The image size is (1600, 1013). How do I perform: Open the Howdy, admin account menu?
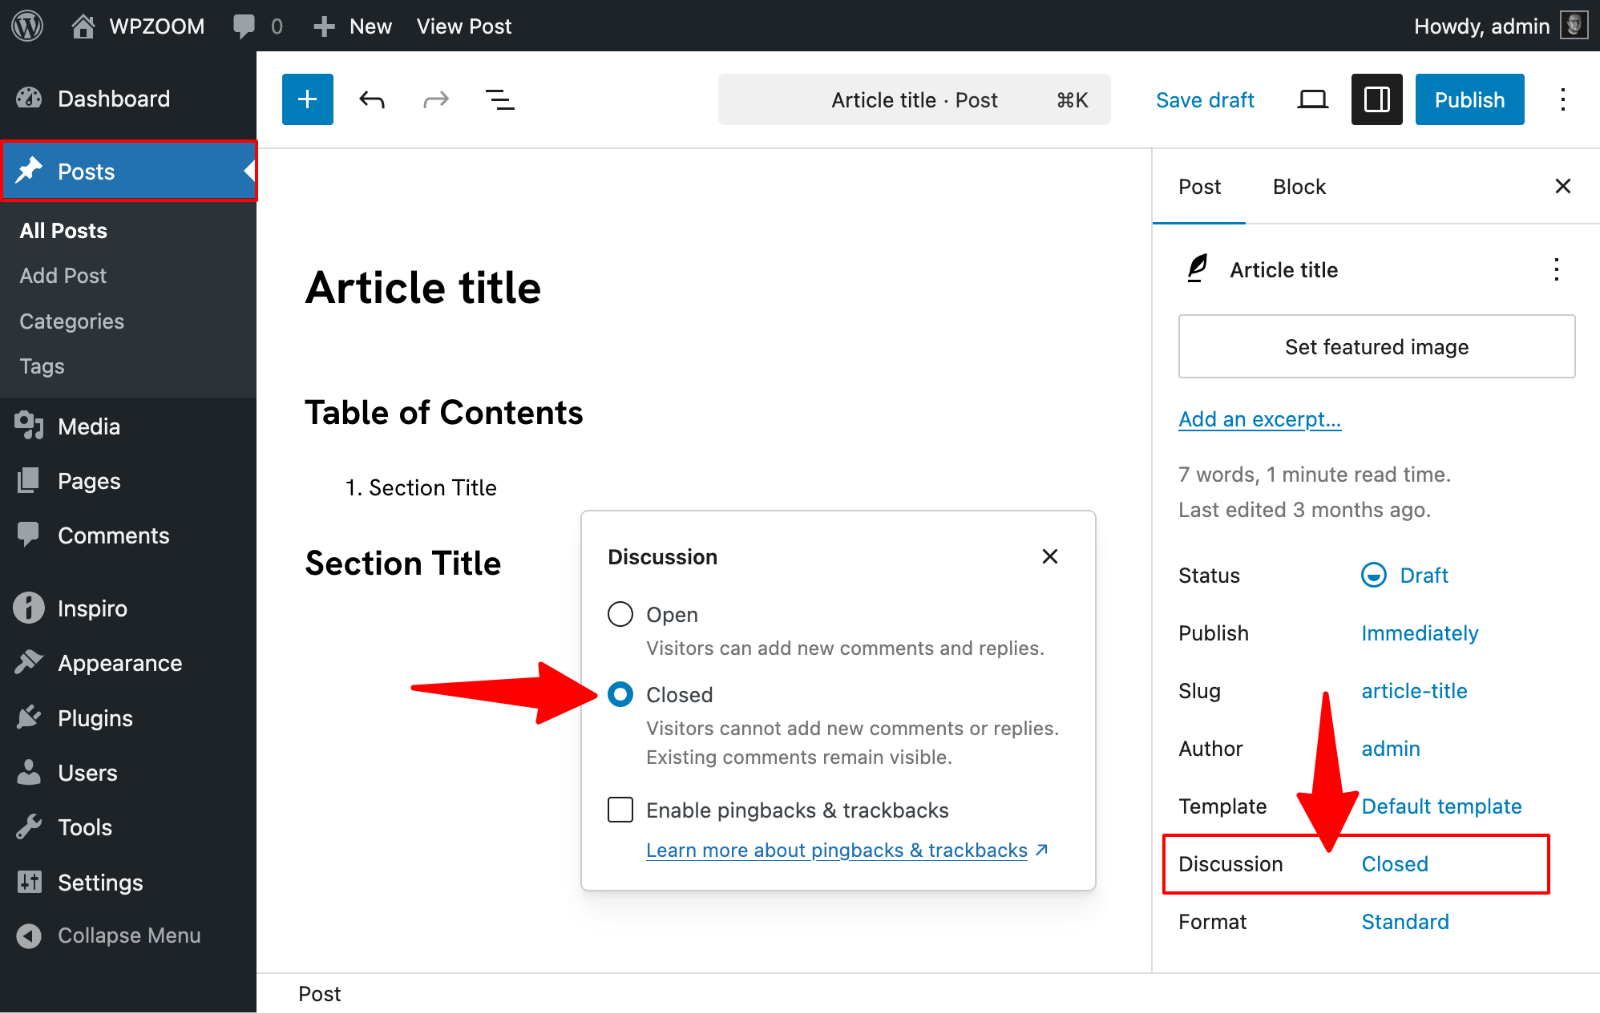pyautogui.click(x=1500, y=26)
